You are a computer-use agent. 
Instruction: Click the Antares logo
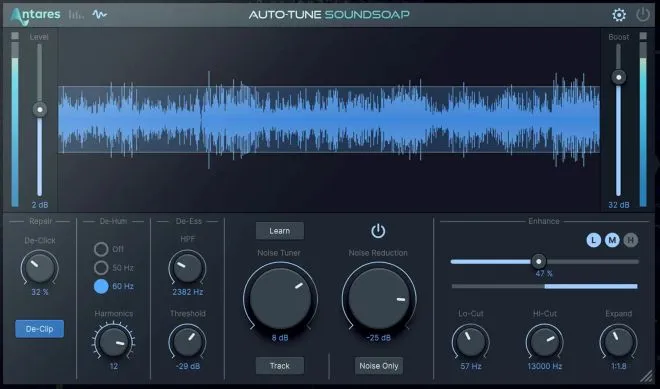coord(35,16)
